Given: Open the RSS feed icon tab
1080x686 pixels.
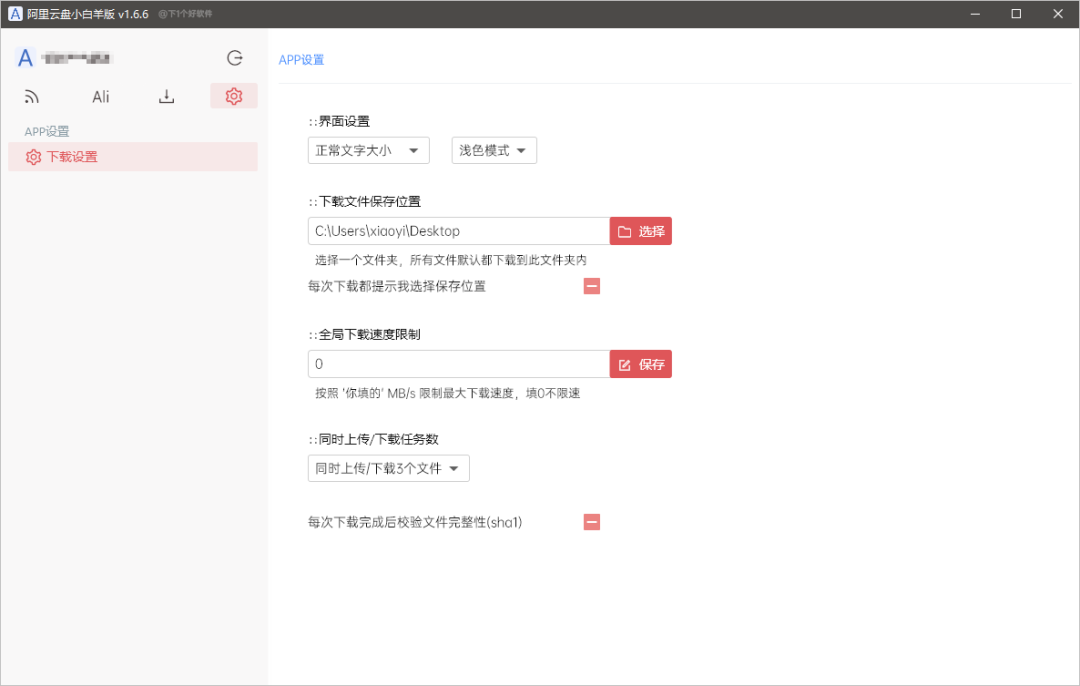Looking at the screenshot, I should (x=32, y=97).
